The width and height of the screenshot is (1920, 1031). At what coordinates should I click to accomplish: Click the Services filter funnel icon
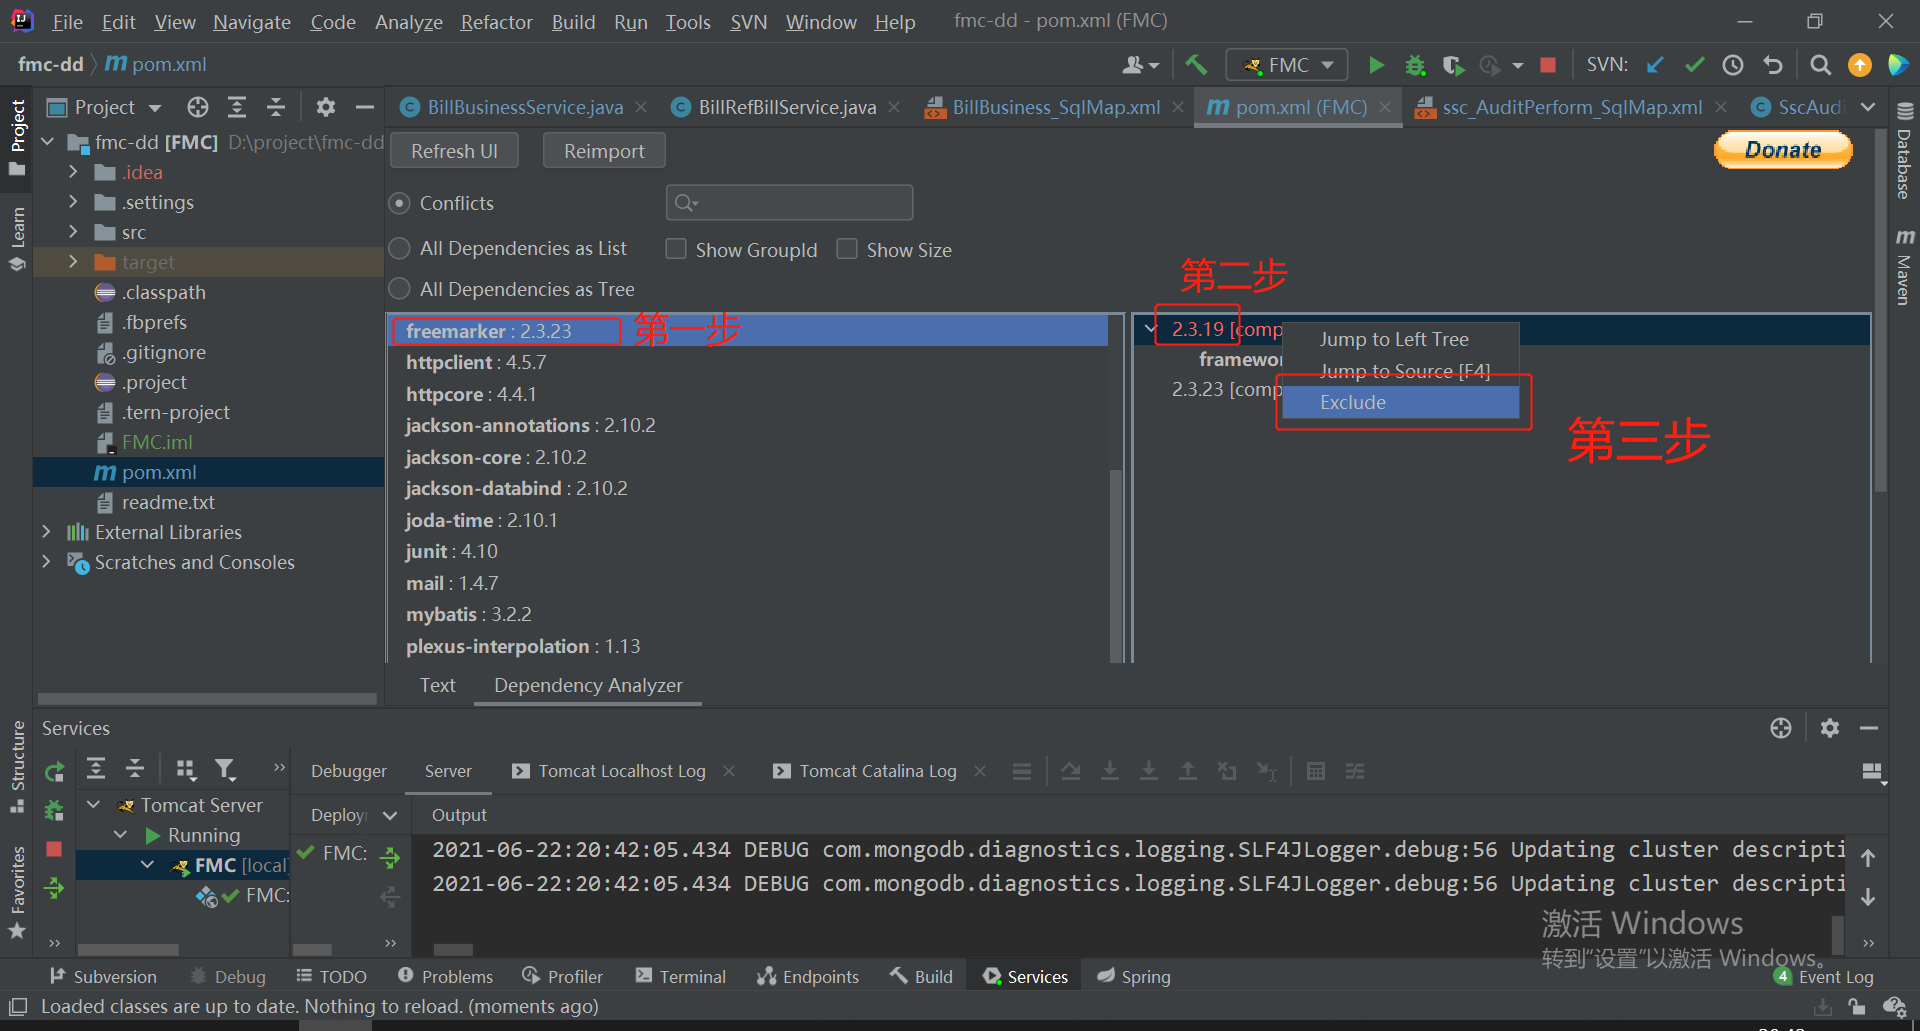click(226, 769)
